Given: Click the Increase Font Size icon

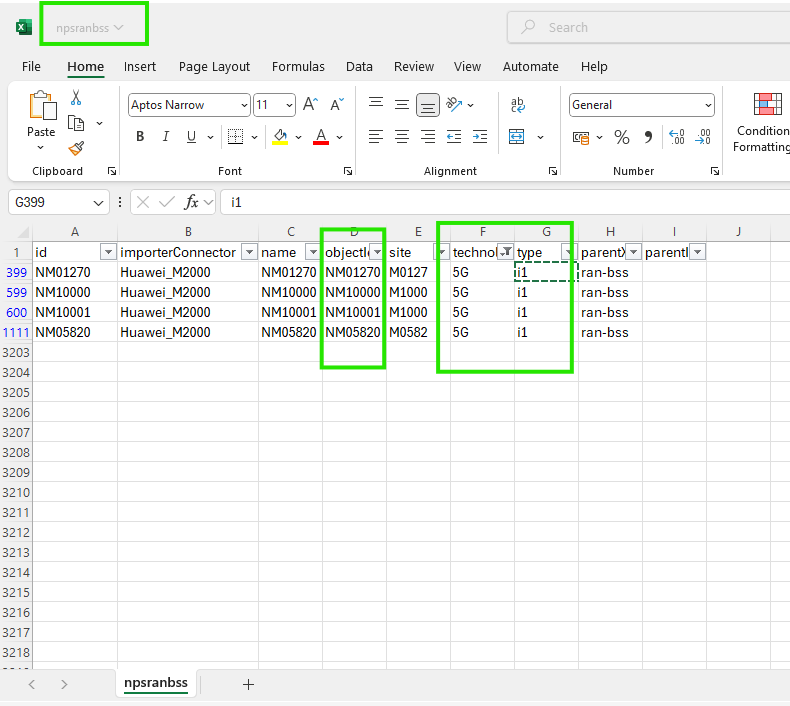Looking at the screenshot, I should [x=310, y=105].
